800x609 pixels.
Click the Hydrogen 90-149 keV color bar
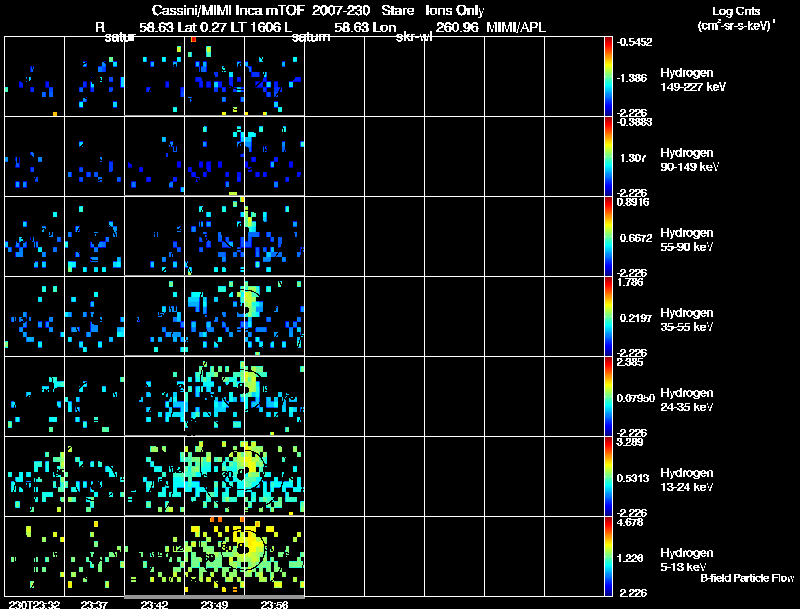[608, 157]
